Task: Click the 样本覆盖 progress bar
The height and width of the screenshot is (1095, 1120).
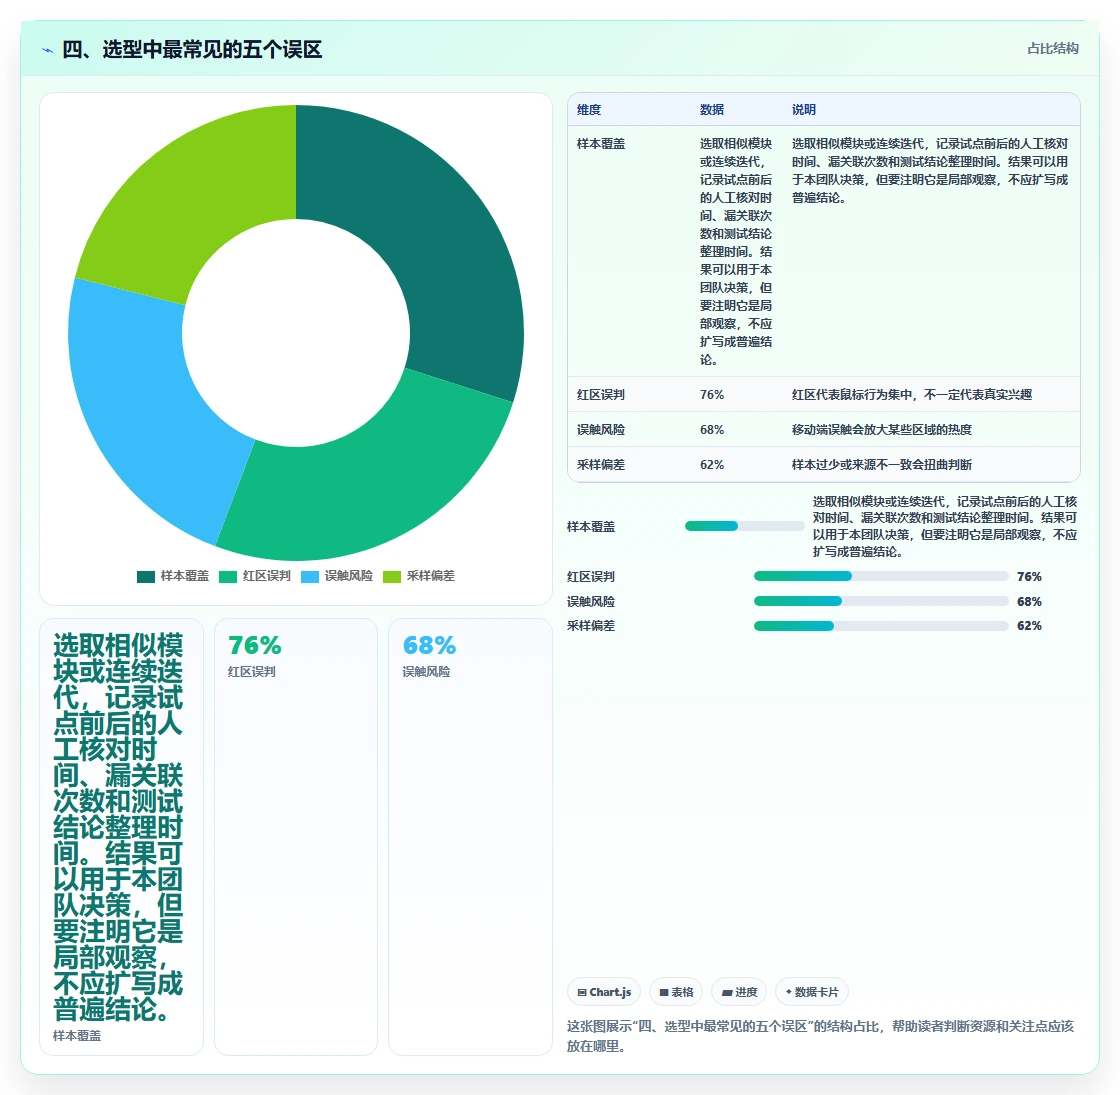Action: pos(744,526)
